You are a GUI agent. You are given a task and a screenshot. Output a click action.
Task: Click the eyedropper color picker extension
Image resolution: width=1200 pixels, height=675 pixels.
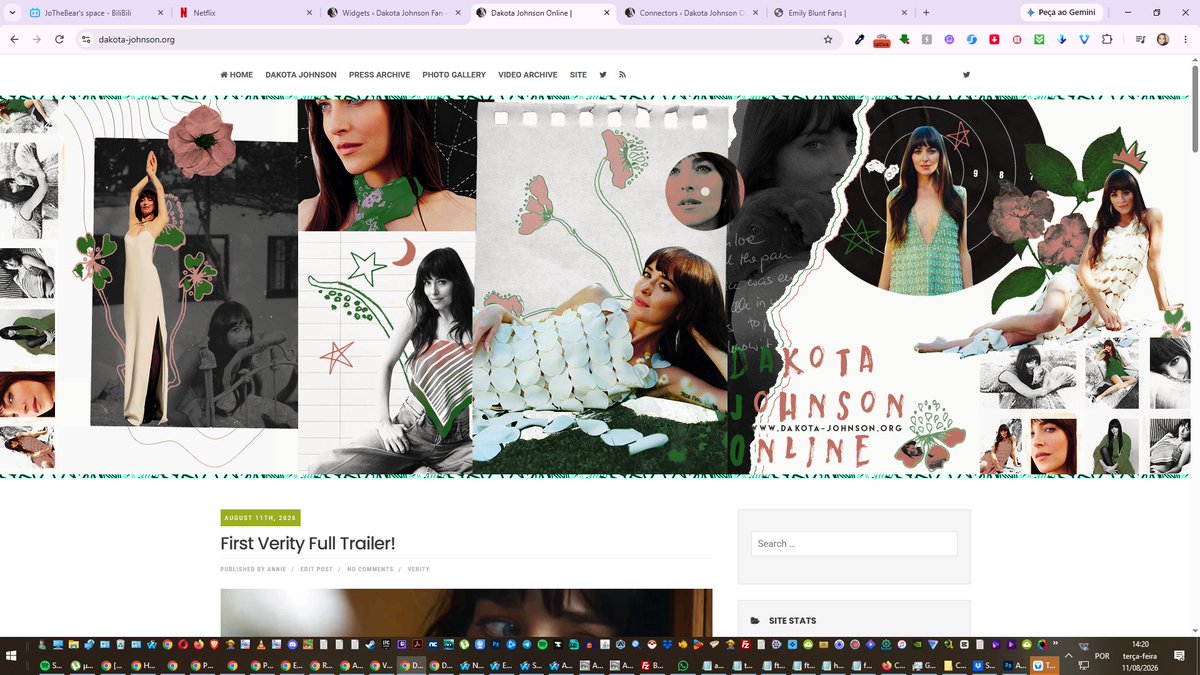tap(859, 39)
